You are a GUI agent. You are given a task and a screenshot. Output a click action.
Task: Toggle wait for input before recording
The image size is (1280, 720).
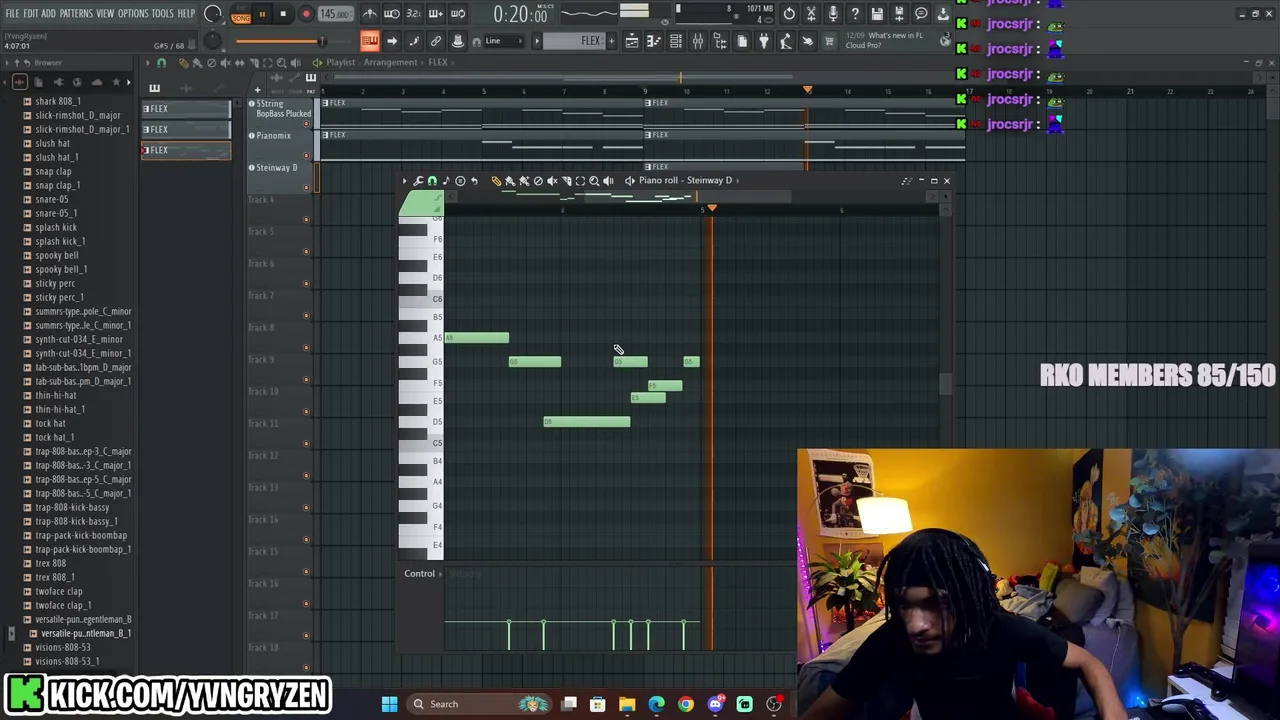pos(391,14)
